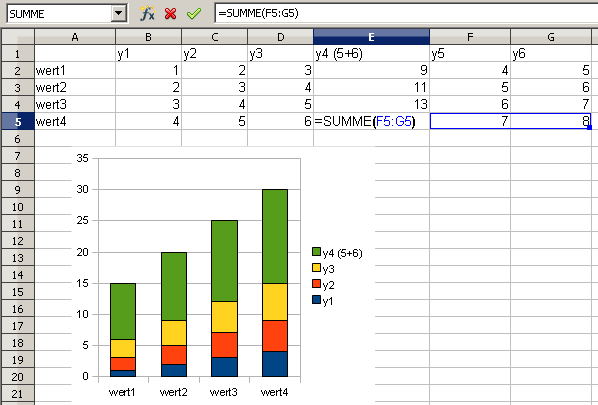598x405 pixels.
Task: Select row 4 header
Action: (18, 104)
